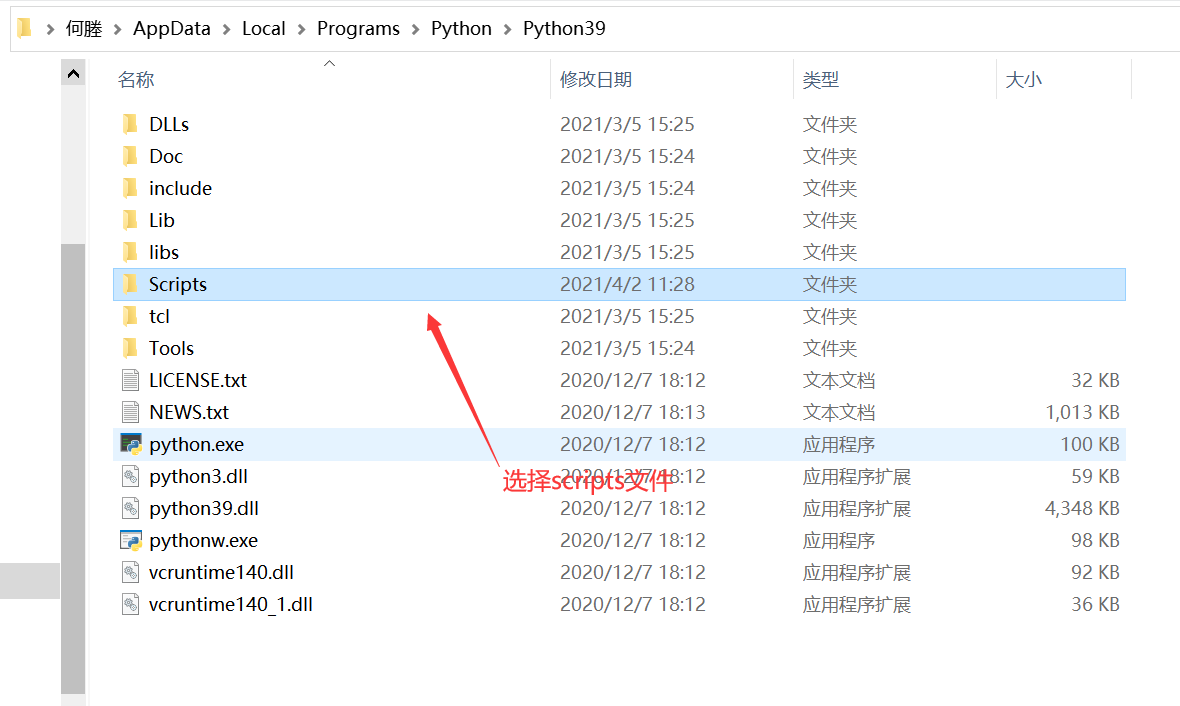The width and height of the screenshot is (1180, 706).
Task: Select the DLLs folder name
Action: (x=169, y=124)
